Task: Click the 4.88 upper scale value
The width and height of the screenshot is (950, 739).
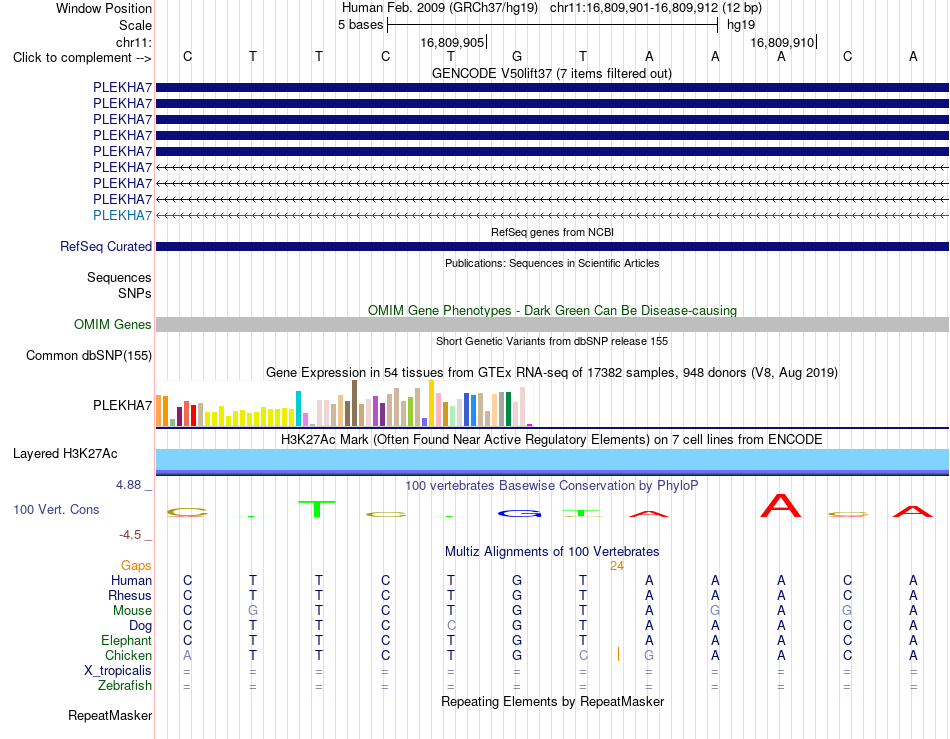Action: point(128,485)
